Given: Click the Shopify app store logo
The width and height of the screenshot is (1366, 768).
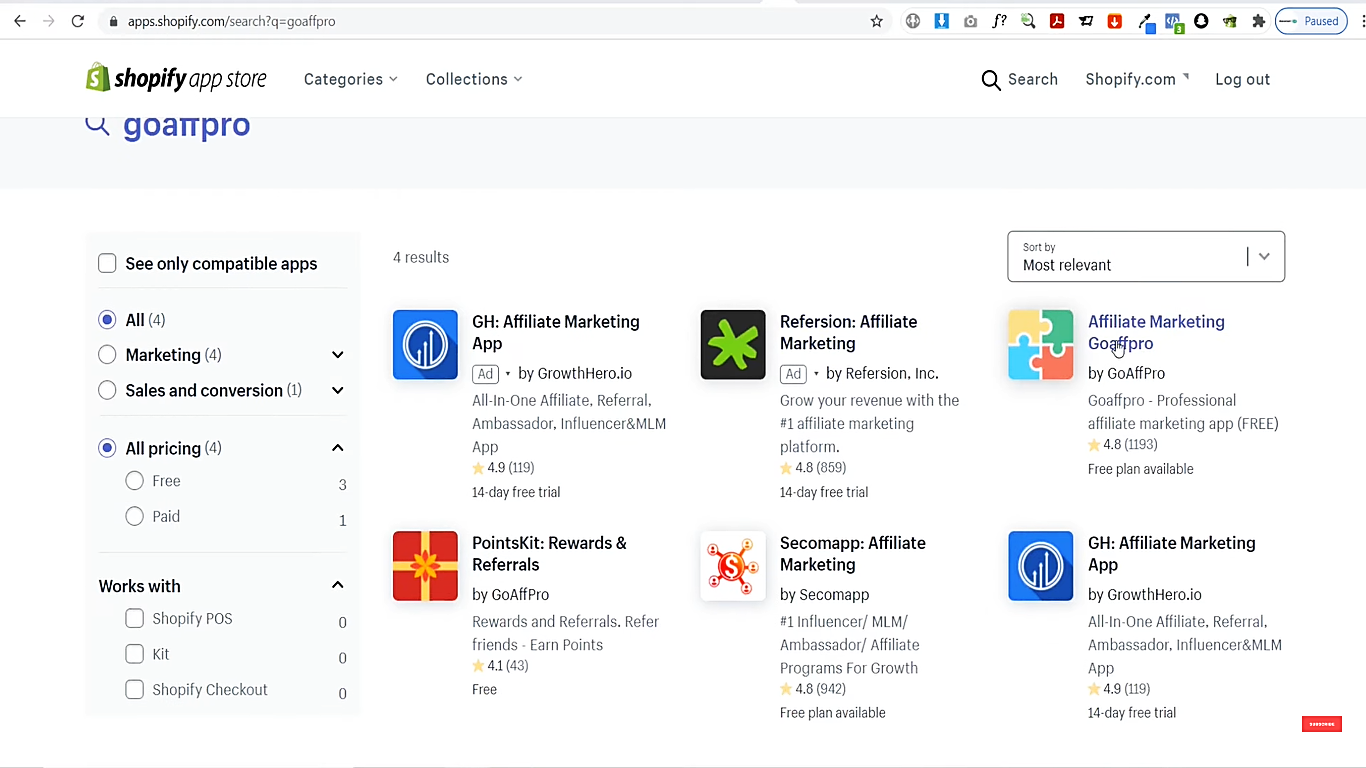Looking at the screenshot, I should click(176, 79).
